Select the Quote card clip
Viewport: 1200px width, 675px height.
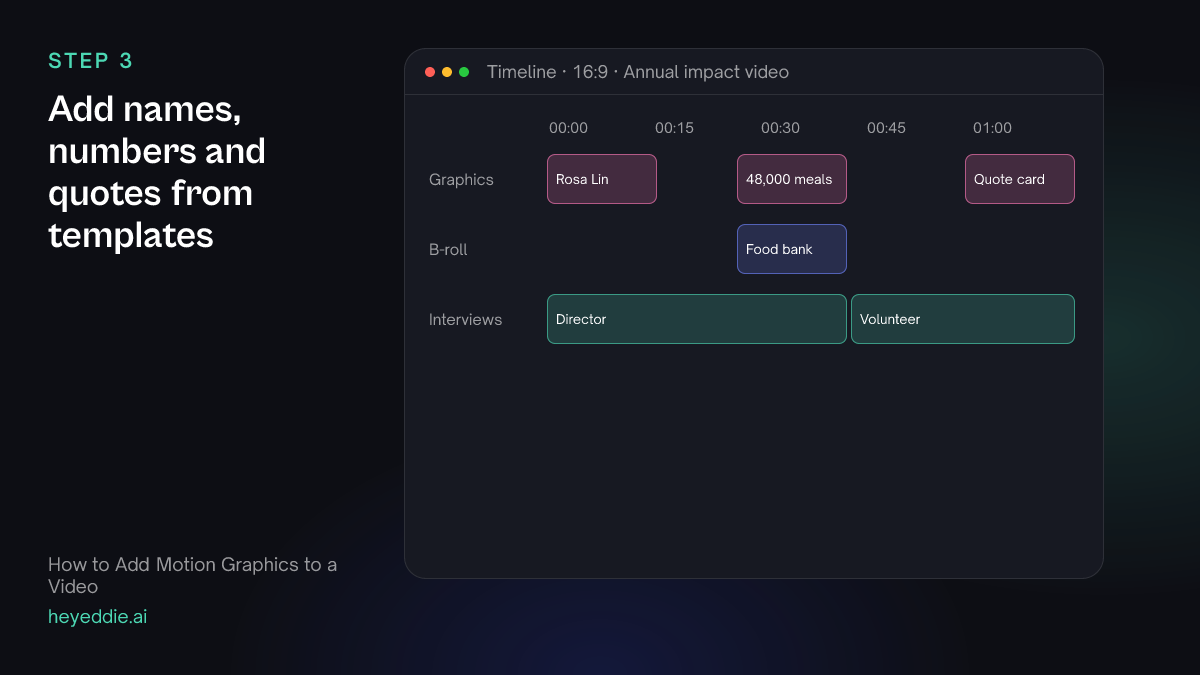tap(1020, 179)
